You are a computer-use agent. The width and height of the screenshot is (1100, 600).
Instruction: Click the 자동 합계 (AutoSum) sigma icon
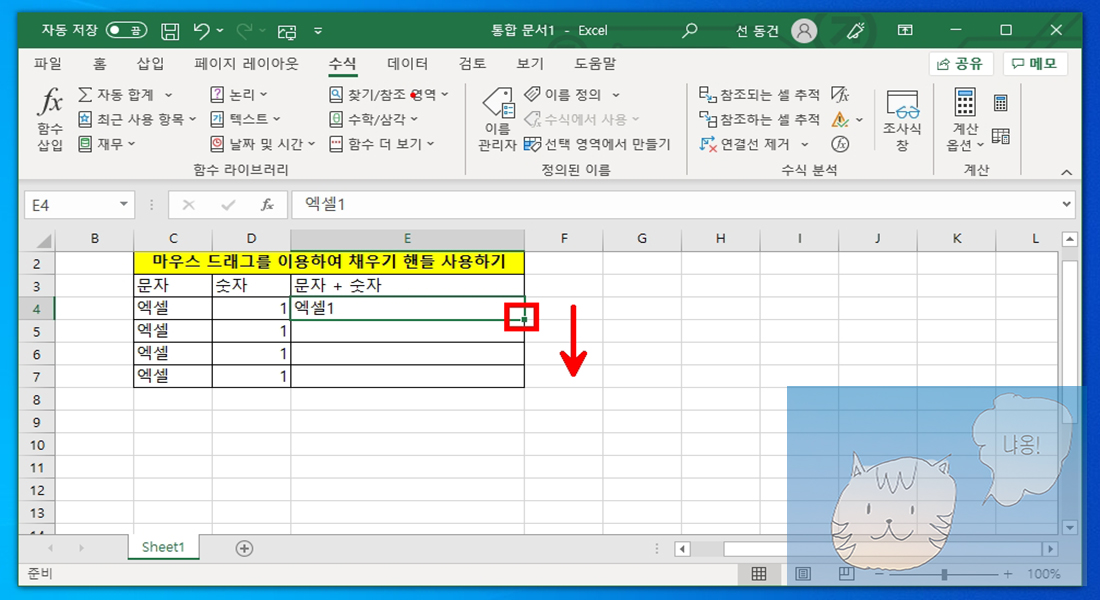[85, 94]
